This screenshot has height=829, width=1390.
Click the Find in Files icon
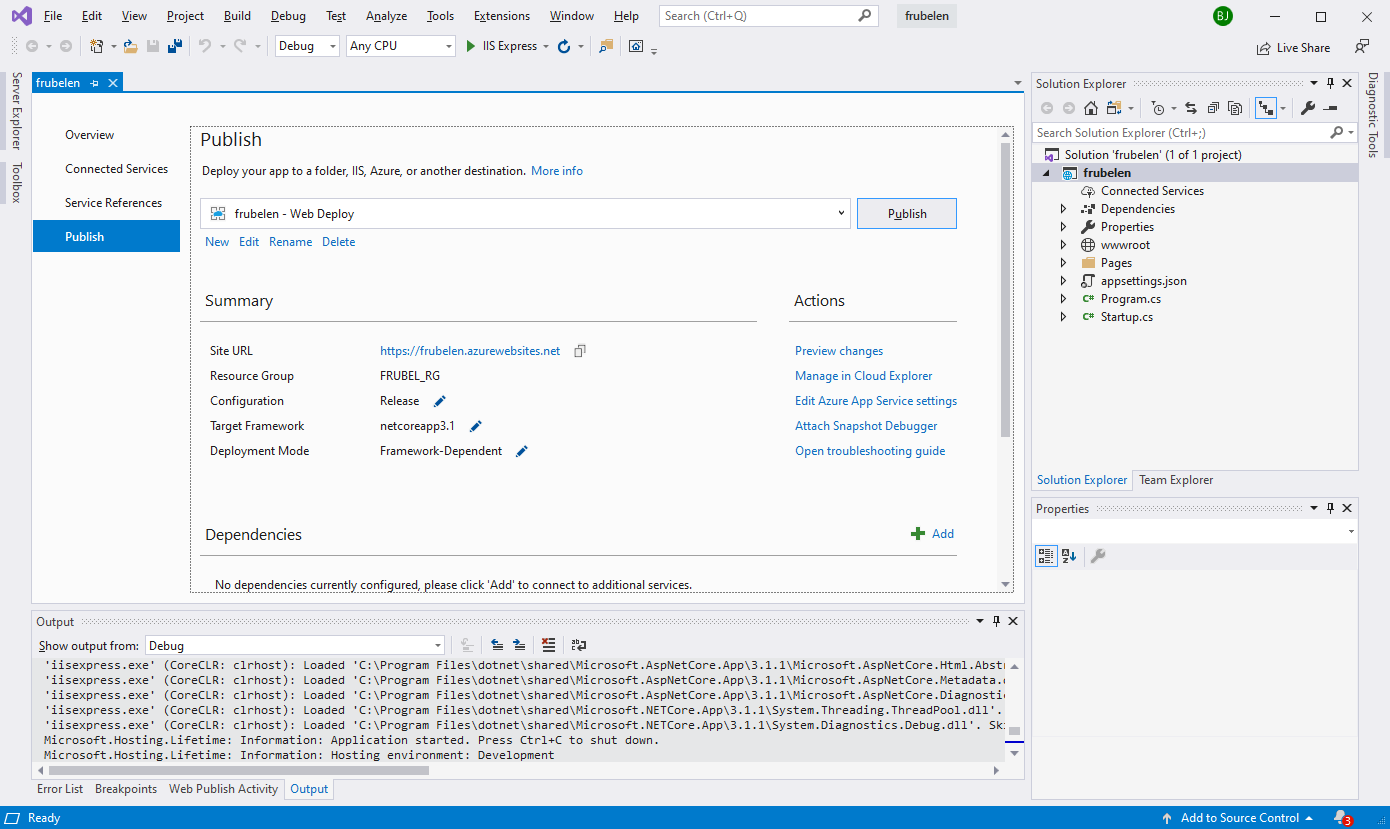click(x=606, y=46)
